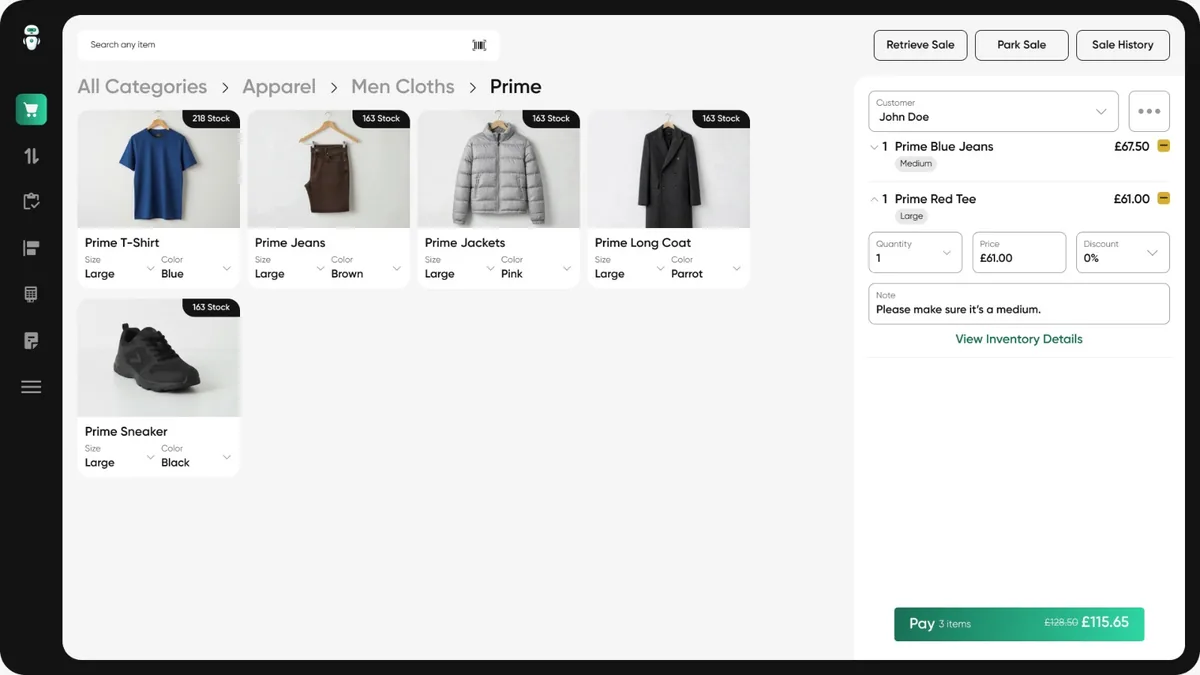This screenshot has height=675, width=1200.
Task: Open Prime Sneaker Color Black dropdown
Action: pos(196,456)
